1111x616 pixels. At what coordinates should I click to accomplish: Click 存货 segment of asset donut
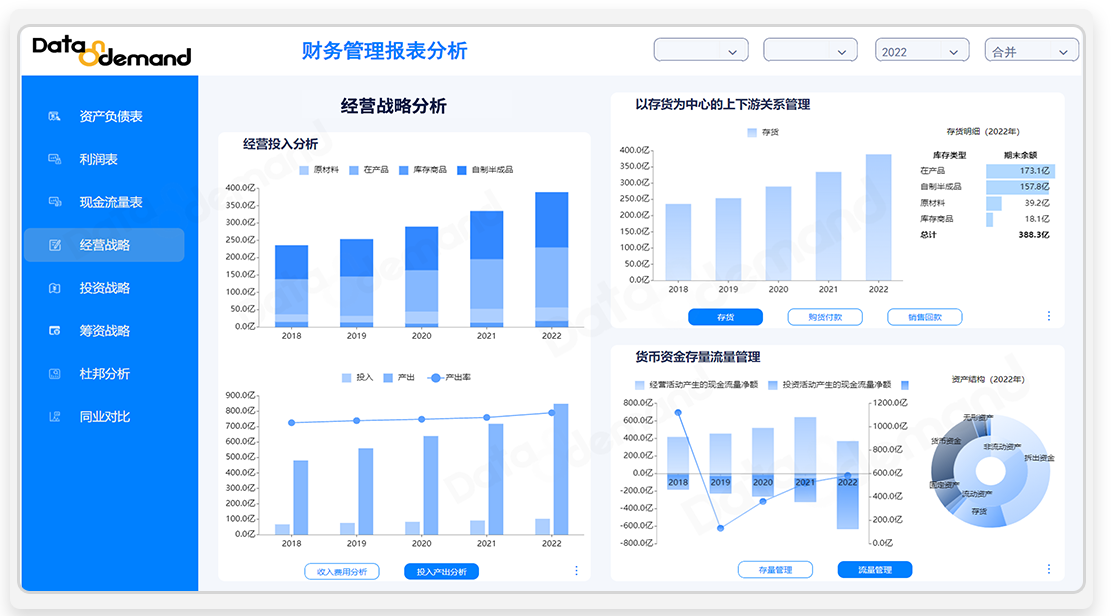pos(981,515)
